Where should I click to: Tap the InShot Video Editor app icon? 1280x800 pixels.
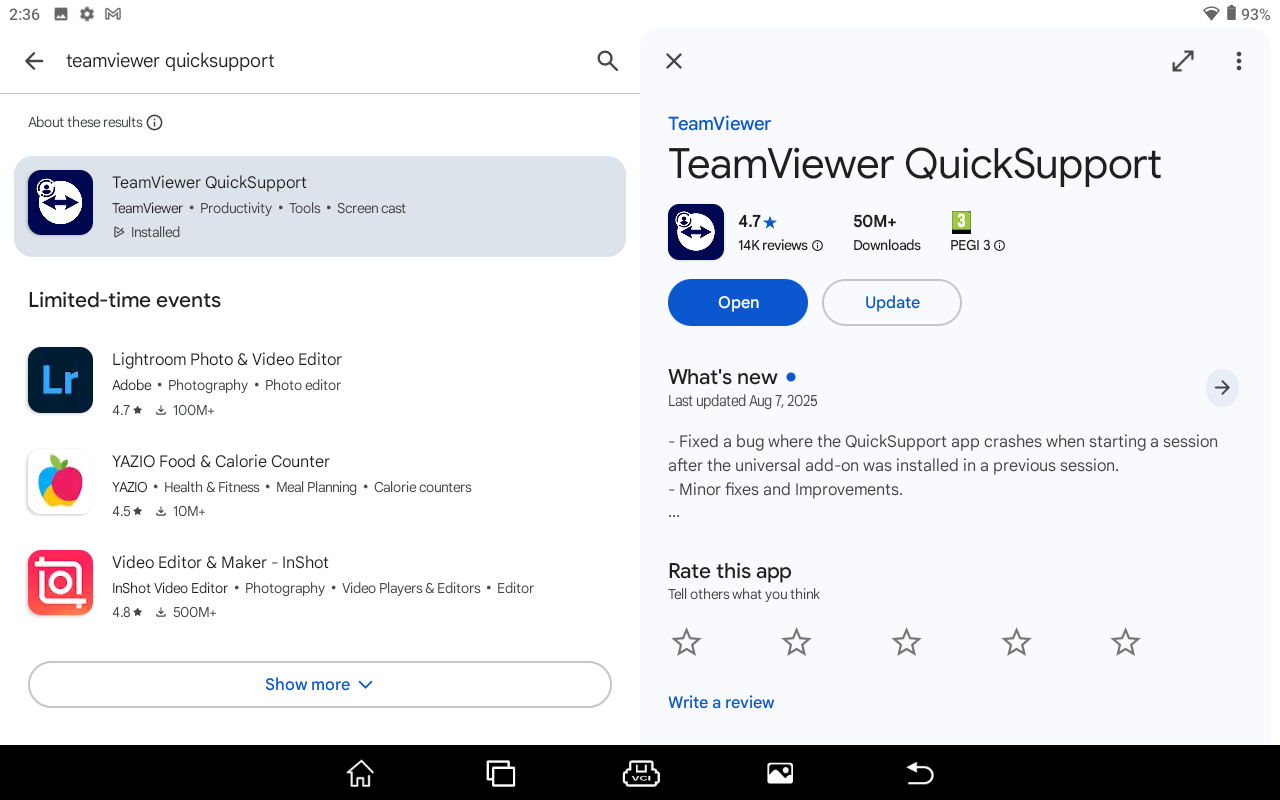pyautogui.click(x=60, y=582)
